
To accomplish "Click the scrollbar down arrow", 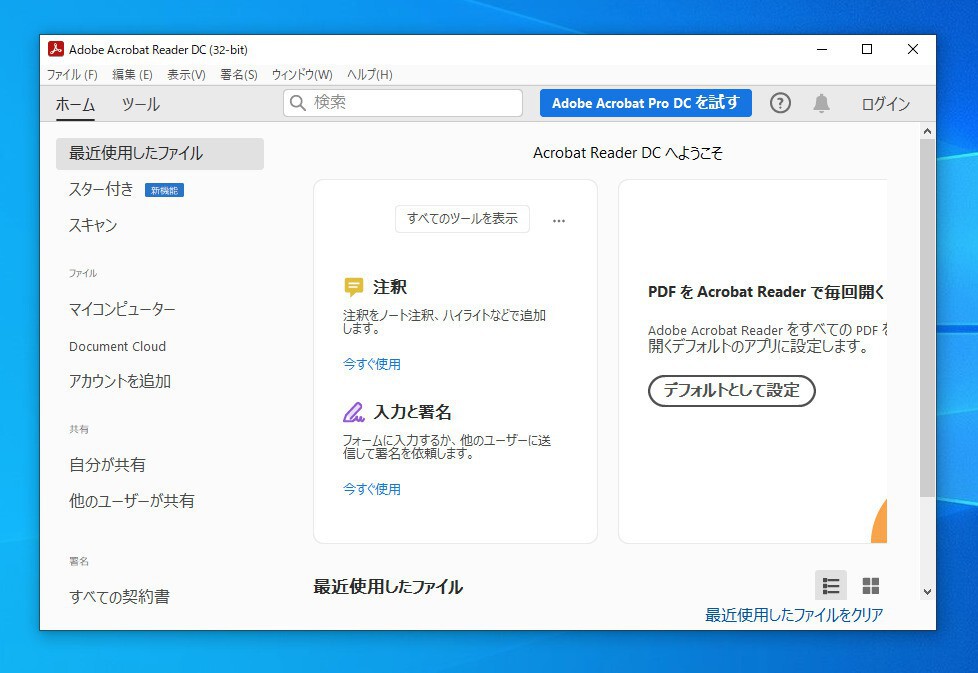I will pyautogui.click(x=927, y=592).
